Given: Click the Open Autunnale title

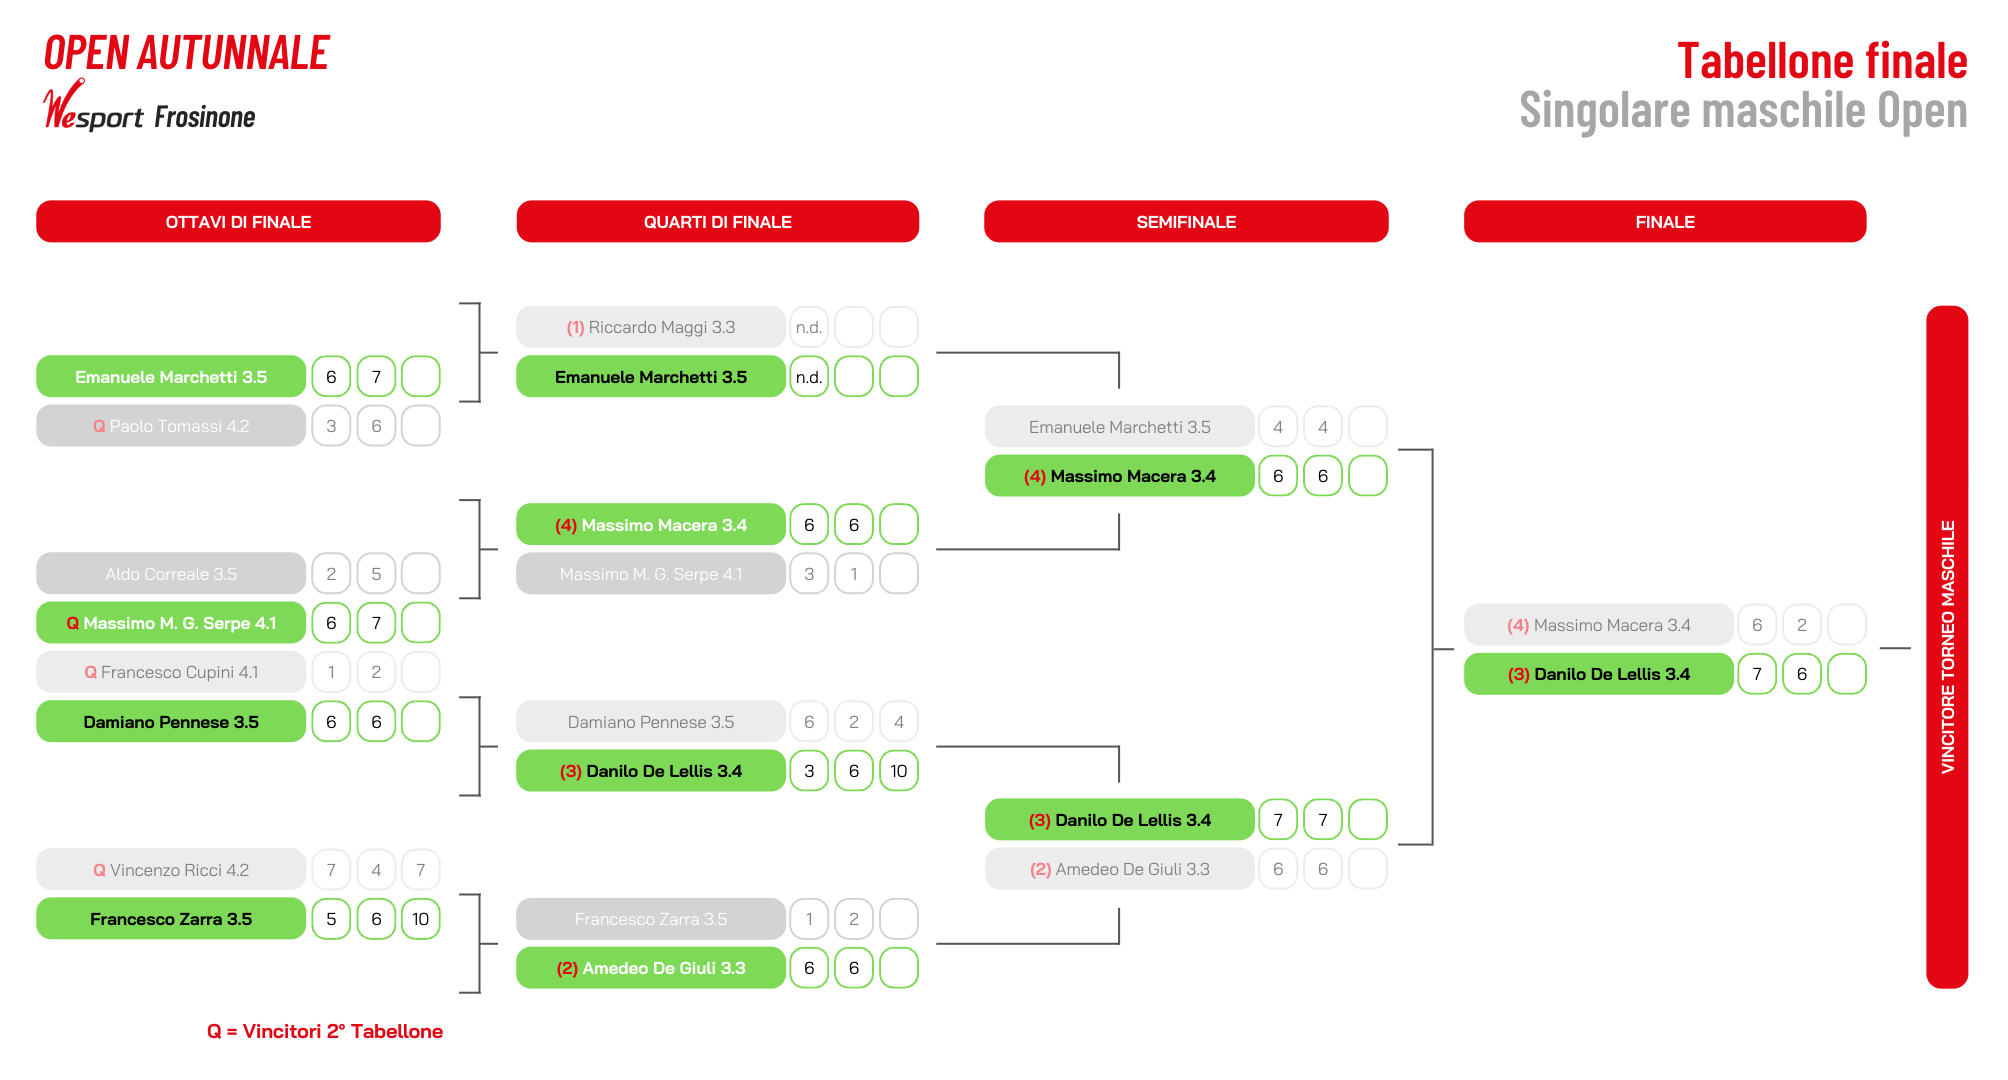Looking at the screenshot, I should [187, 53].
